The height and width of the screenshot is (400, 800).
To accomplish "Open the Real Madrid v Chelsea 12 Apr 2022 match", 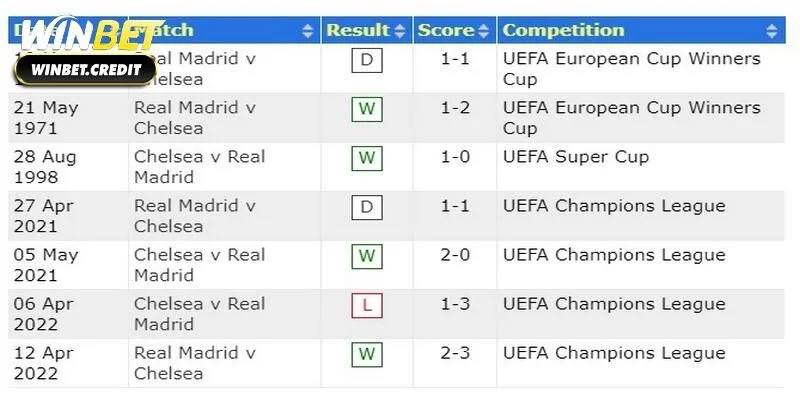I will pos(194,363).
